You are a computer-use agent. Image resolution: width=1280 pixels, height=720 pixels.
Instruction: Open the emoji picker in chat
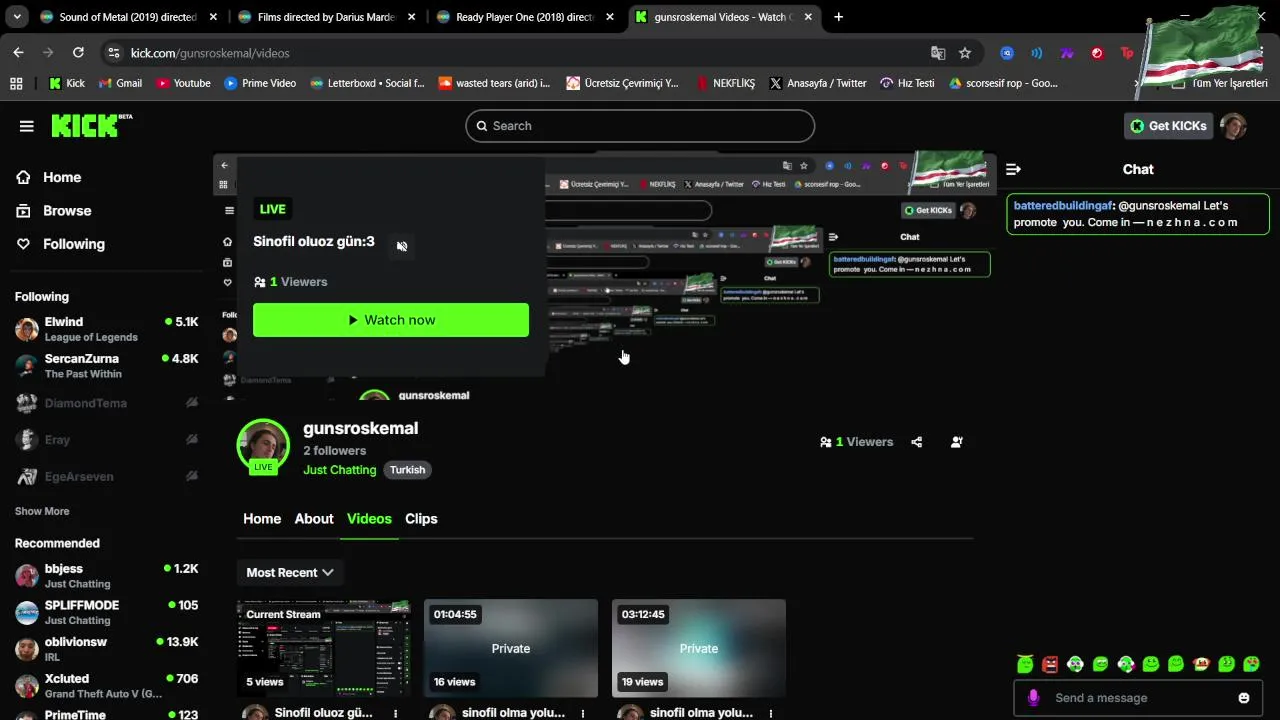click(1244, 698)
